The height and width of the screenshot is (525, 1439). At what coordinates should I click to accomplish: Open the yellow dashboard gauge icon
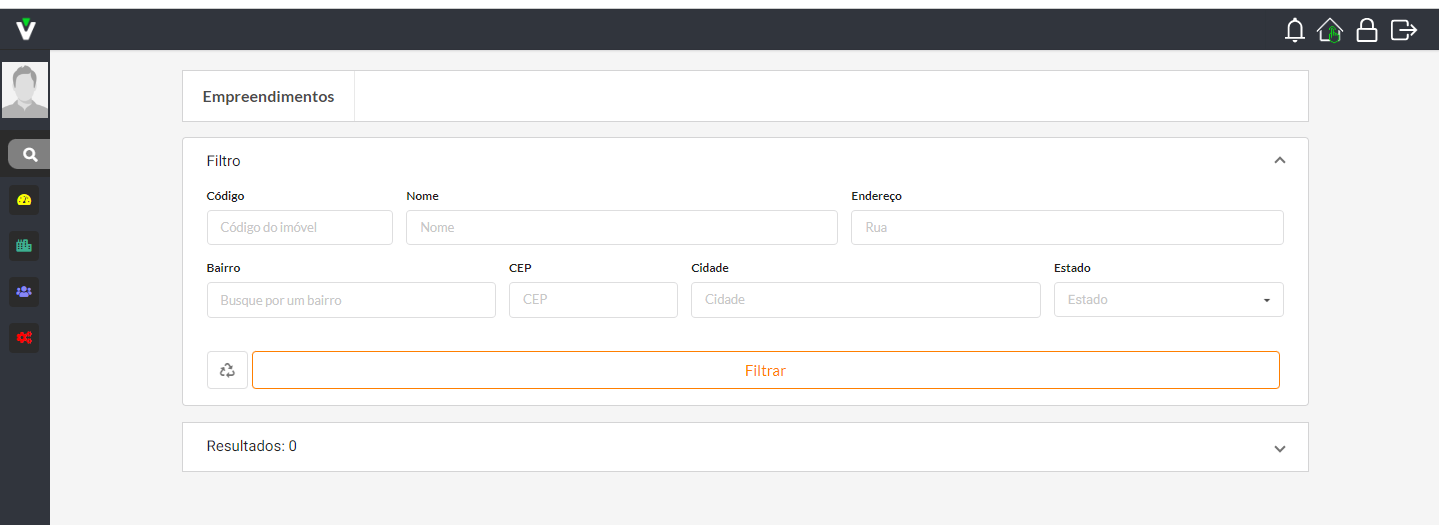point(24,200)
